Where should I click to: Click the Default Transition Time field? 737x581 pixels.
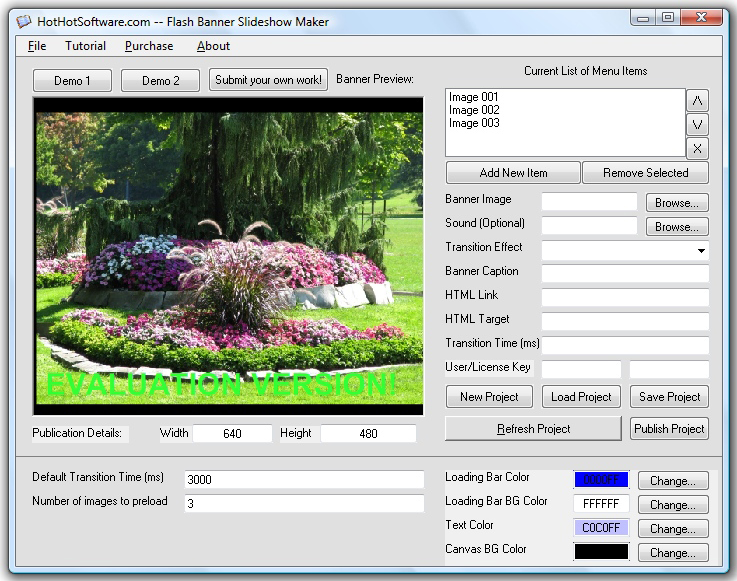pos(304,480)
